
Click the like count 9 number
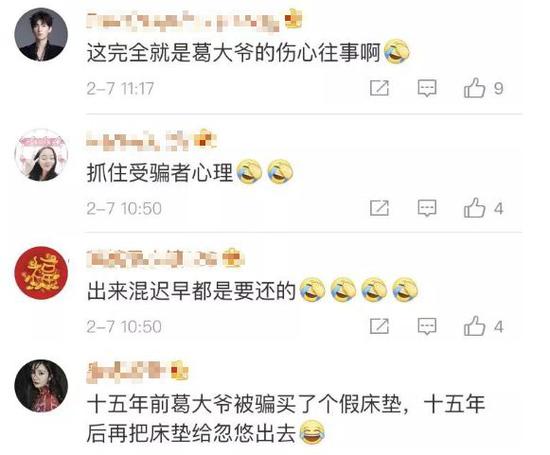click(498, 88)
